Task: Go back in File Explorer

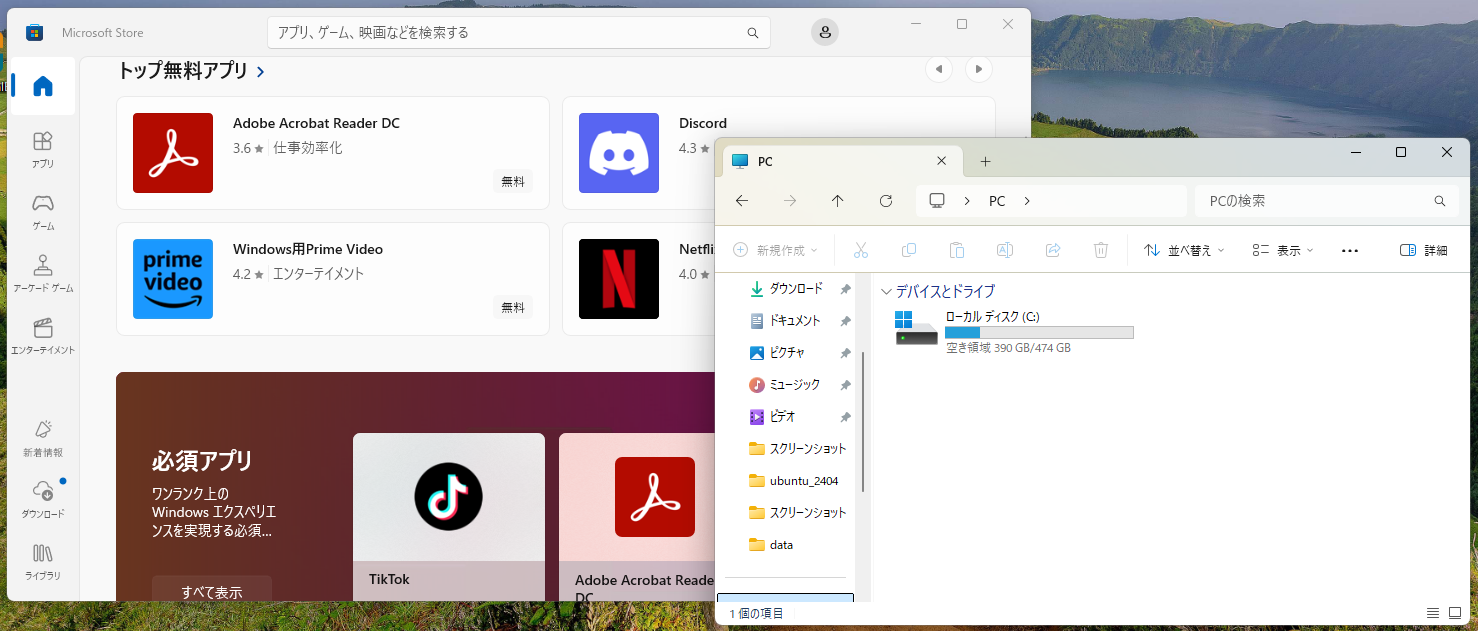Action: [742, 201]
